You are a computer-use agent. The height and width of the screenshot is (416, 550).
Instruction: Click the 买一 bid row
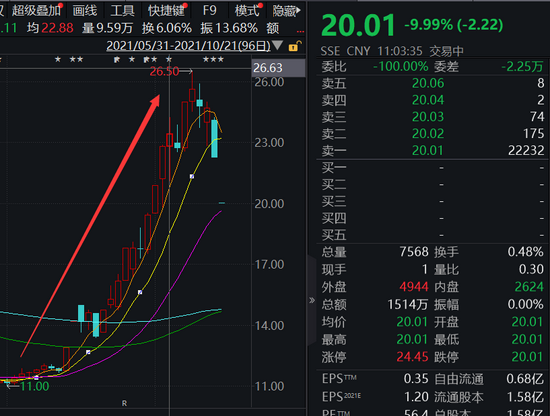tap(433, 168)
